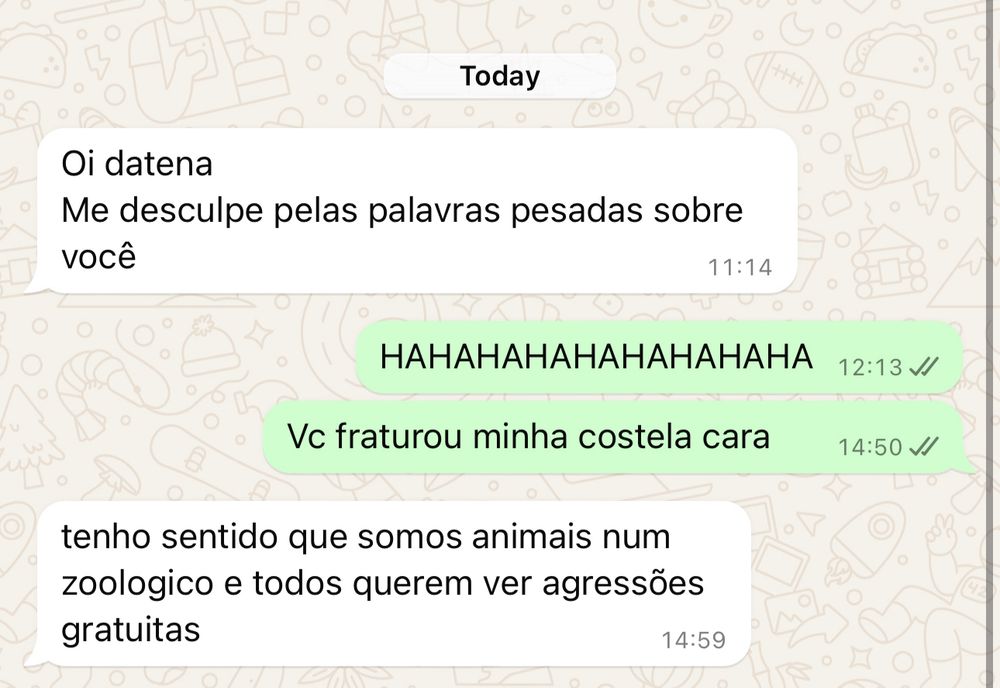Click the 14:59 timestamp on the last message
The height and width of the screenshot is (688, 1000).
[x=693, y=640]
